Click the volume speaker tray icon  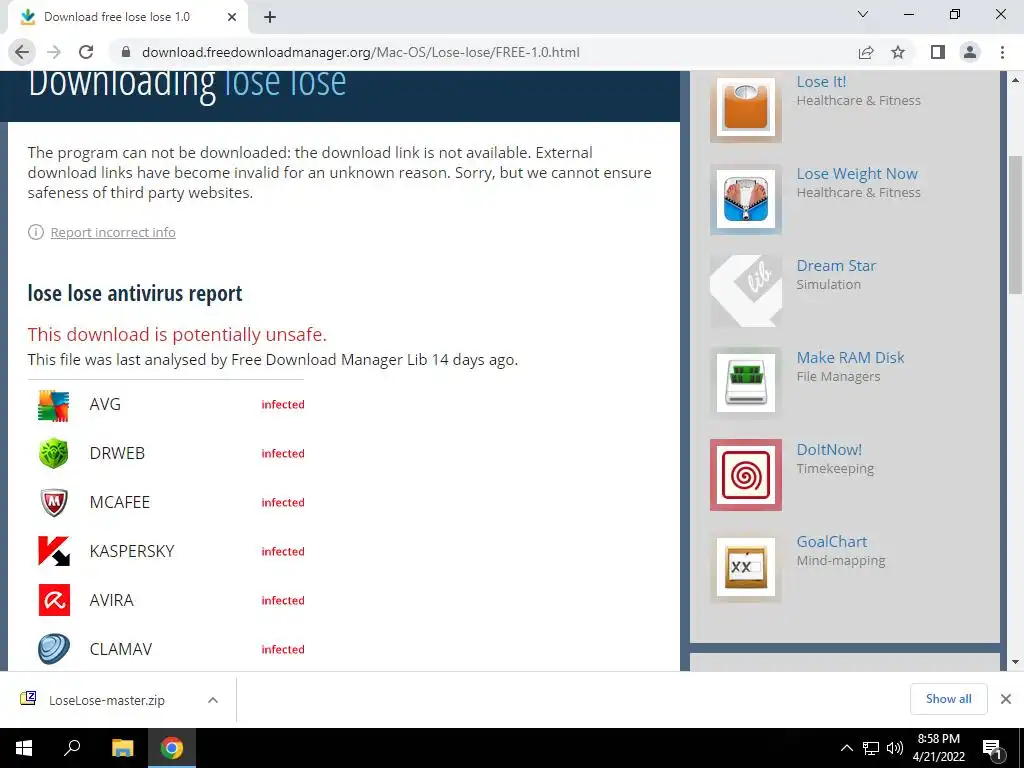[x=895, y=748]
